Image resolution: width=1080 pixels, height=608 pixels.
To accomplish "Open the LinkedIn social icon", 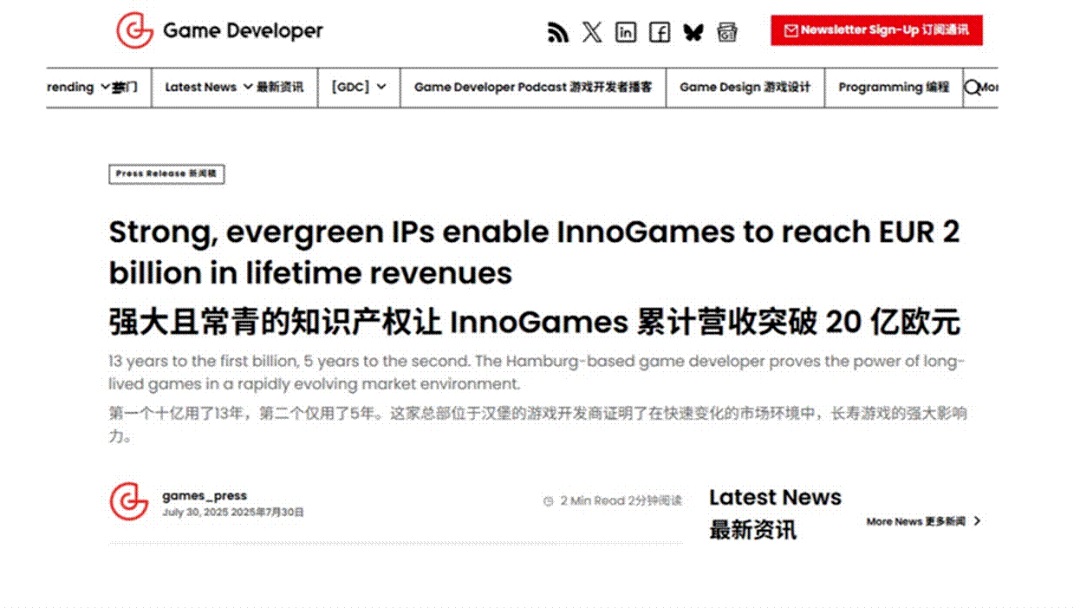I will pyautogui.click(x=625, y=32).
